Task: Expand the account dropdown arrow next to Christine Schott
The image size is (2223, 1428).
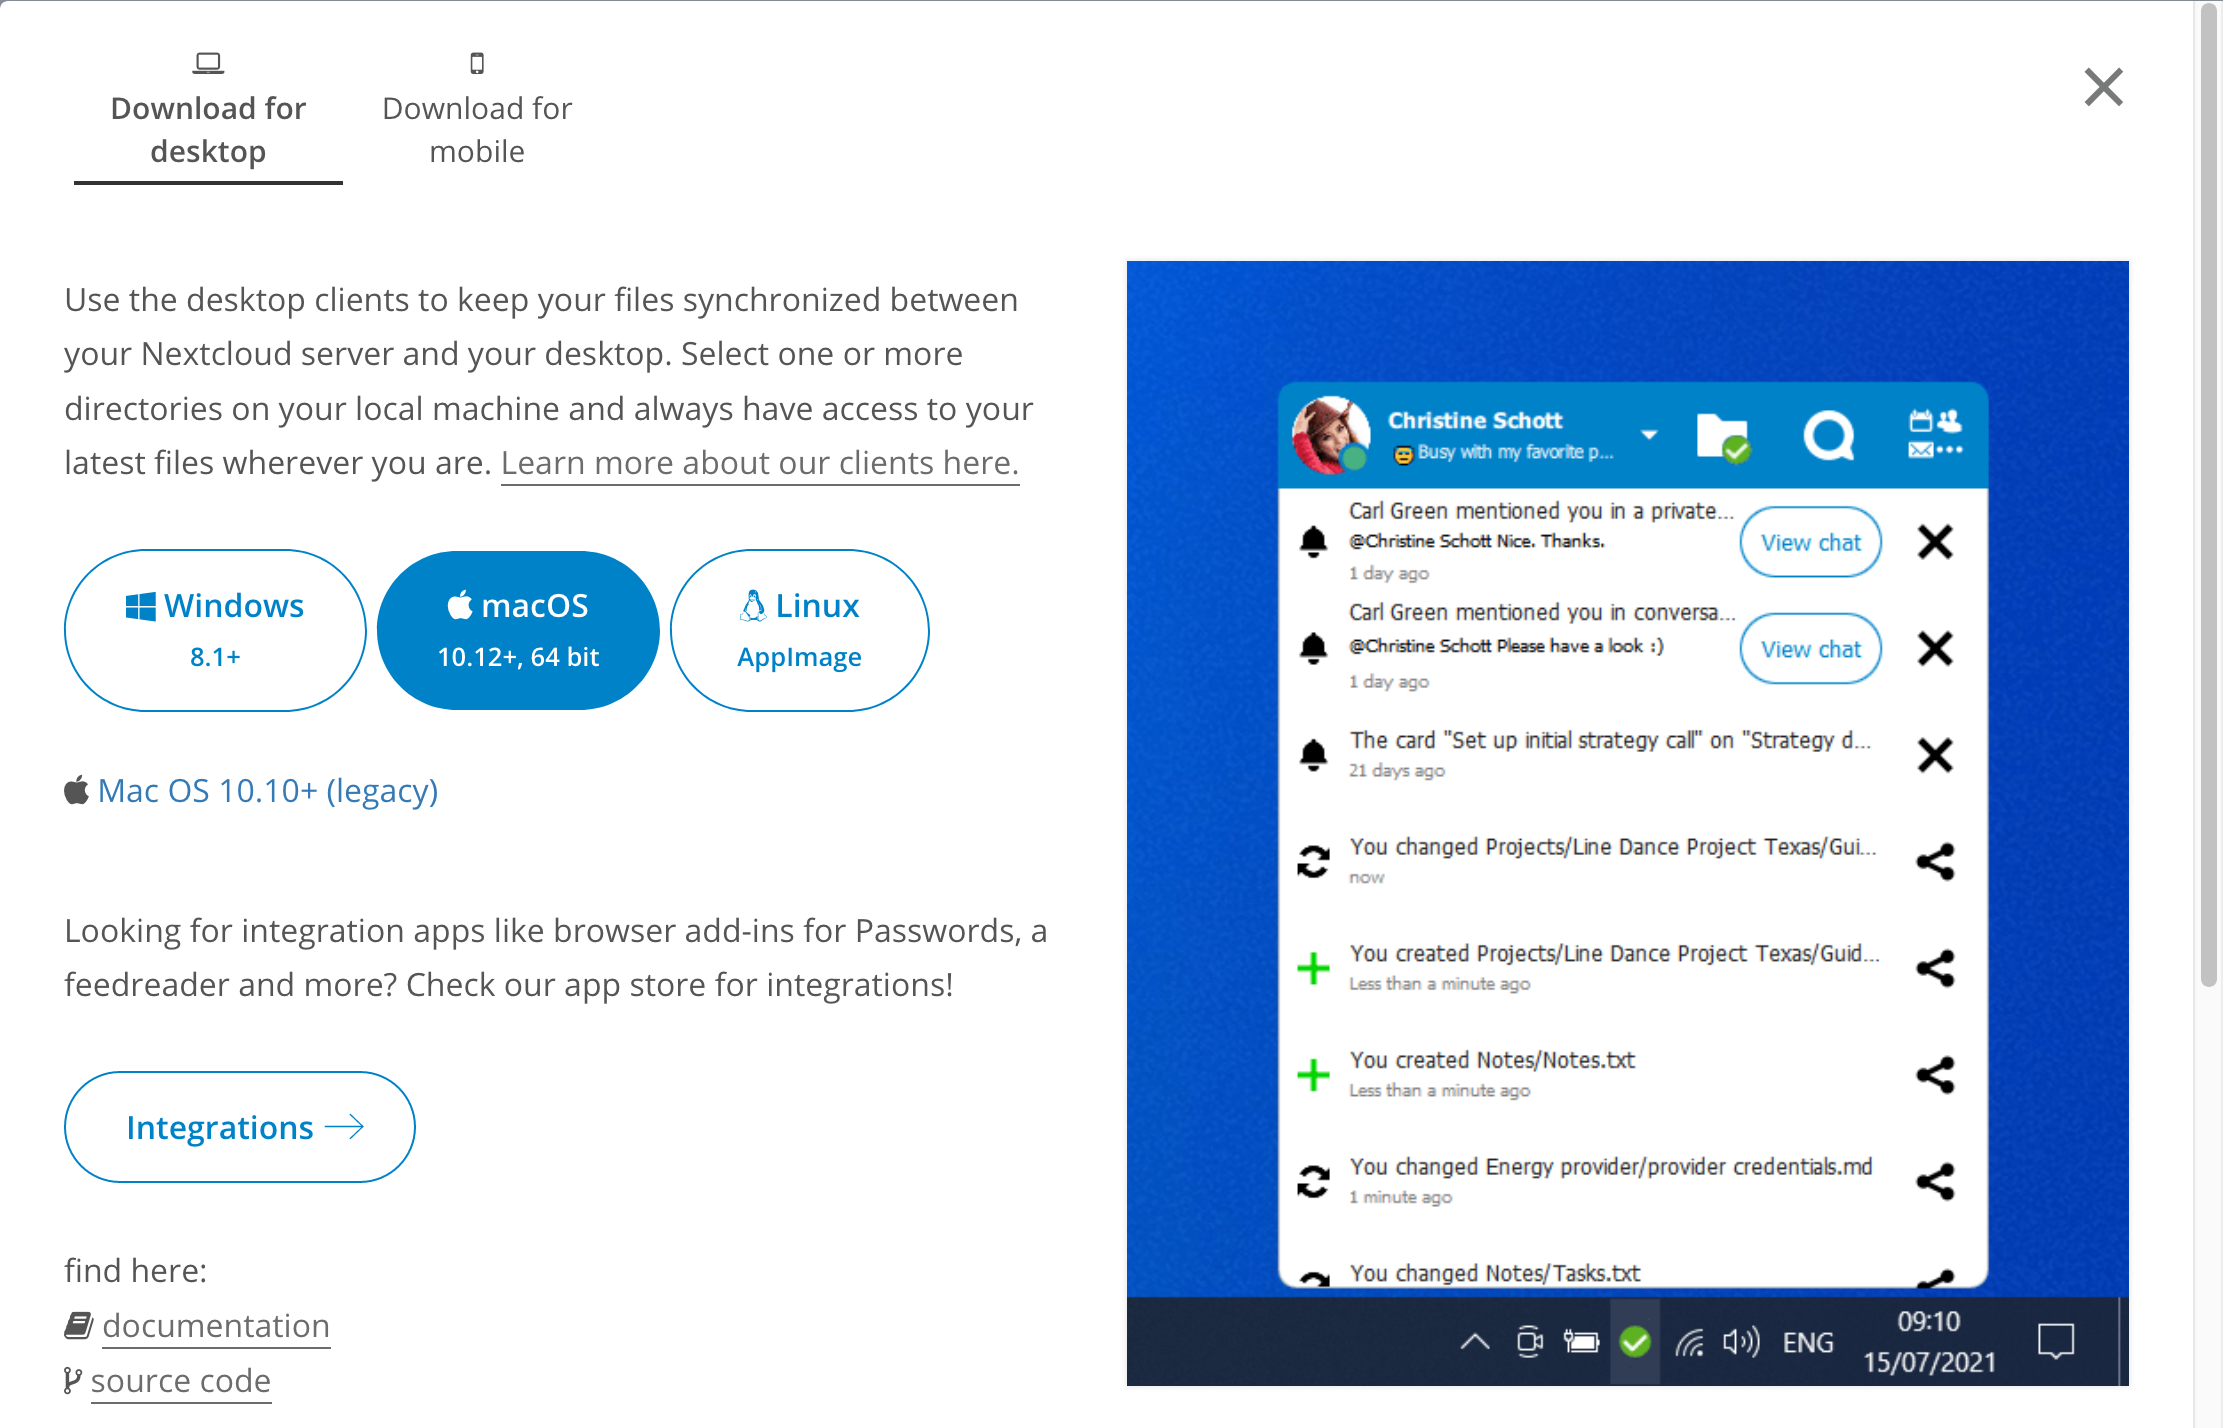Action: pyautogui.click(x=1649, y=434)
